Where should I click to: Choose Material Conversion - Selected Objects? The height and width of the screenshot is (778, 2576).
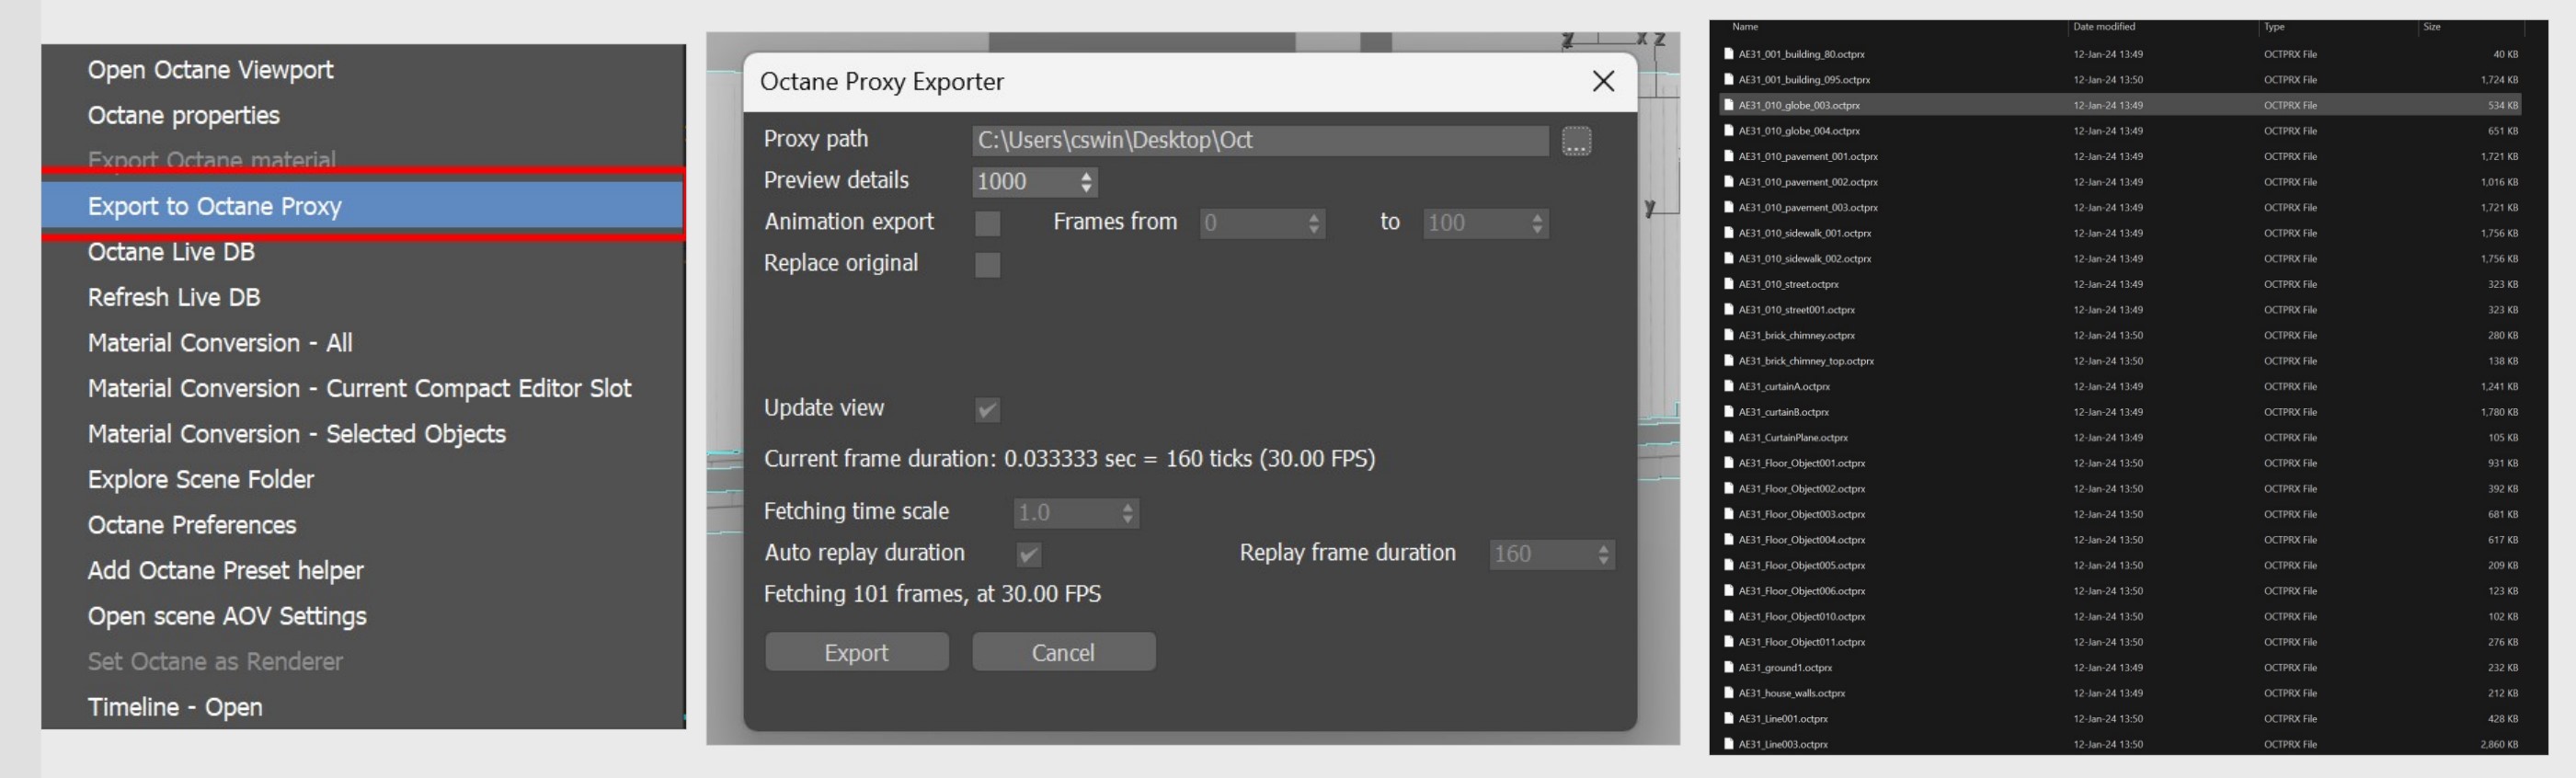pyautogui.click(x=297, y=434)
